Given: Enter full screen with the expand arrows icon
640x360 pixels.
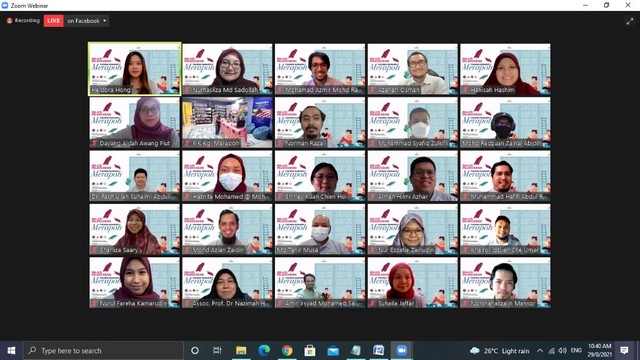Looking at the screenshot, I should 629,21.
